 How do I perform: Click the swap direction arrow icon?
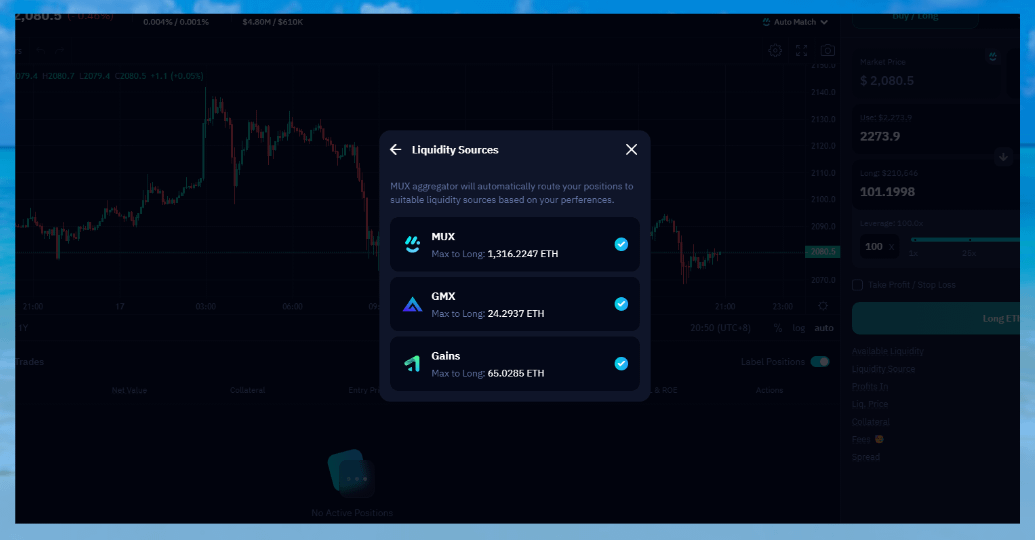pos(1003,157)
